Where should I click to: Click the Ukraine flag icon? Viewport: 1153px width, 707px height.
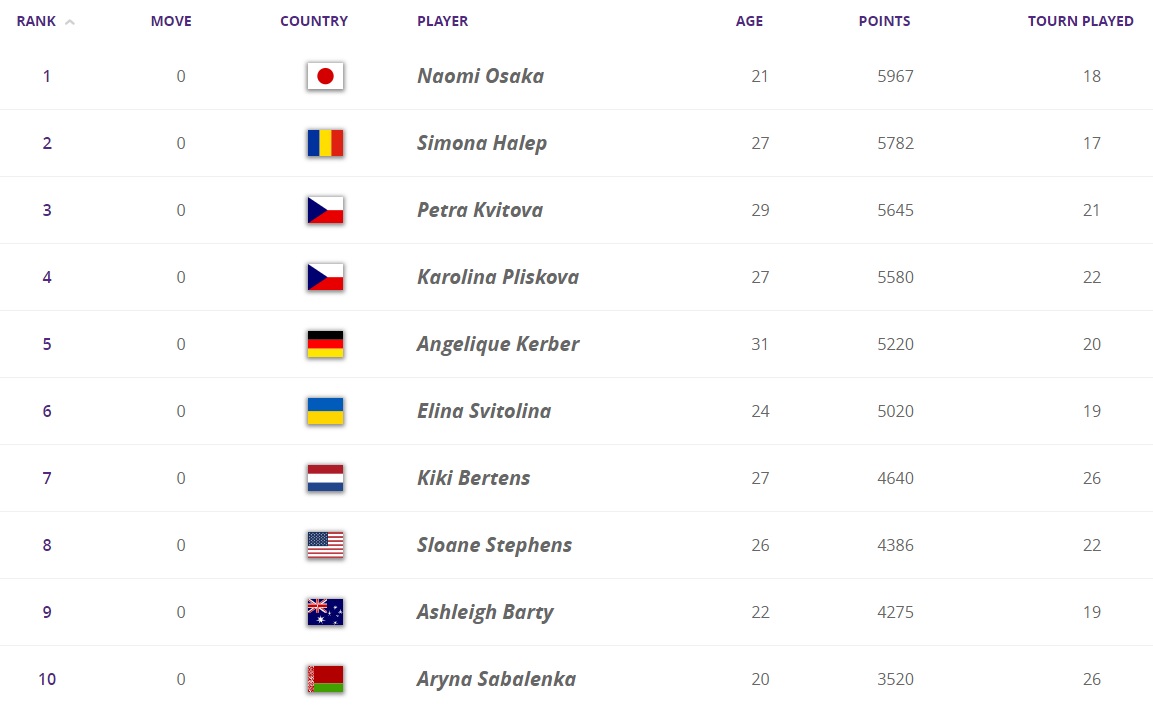pos(325,411)
